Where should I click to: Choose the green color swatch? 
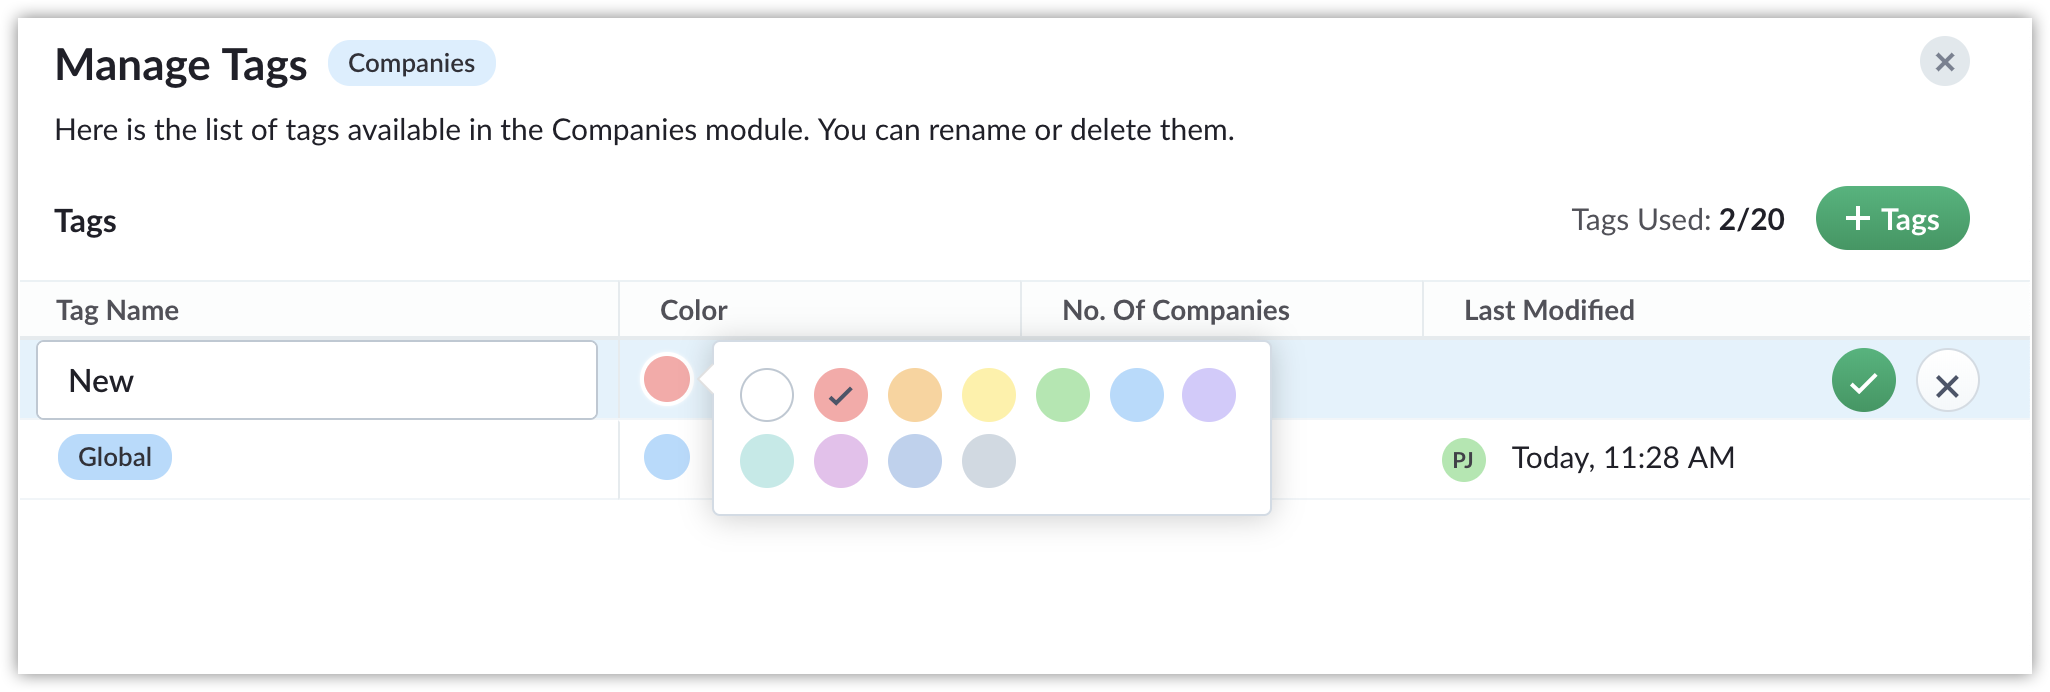tap(1063, 395)
